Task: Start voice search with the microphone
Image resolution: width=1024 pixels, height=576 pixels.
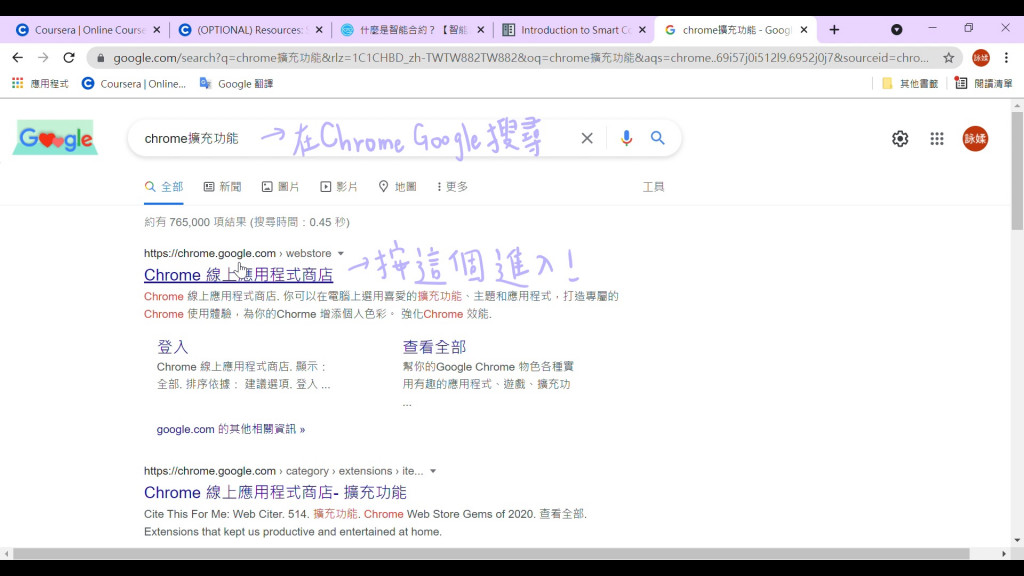Action: 626,138
